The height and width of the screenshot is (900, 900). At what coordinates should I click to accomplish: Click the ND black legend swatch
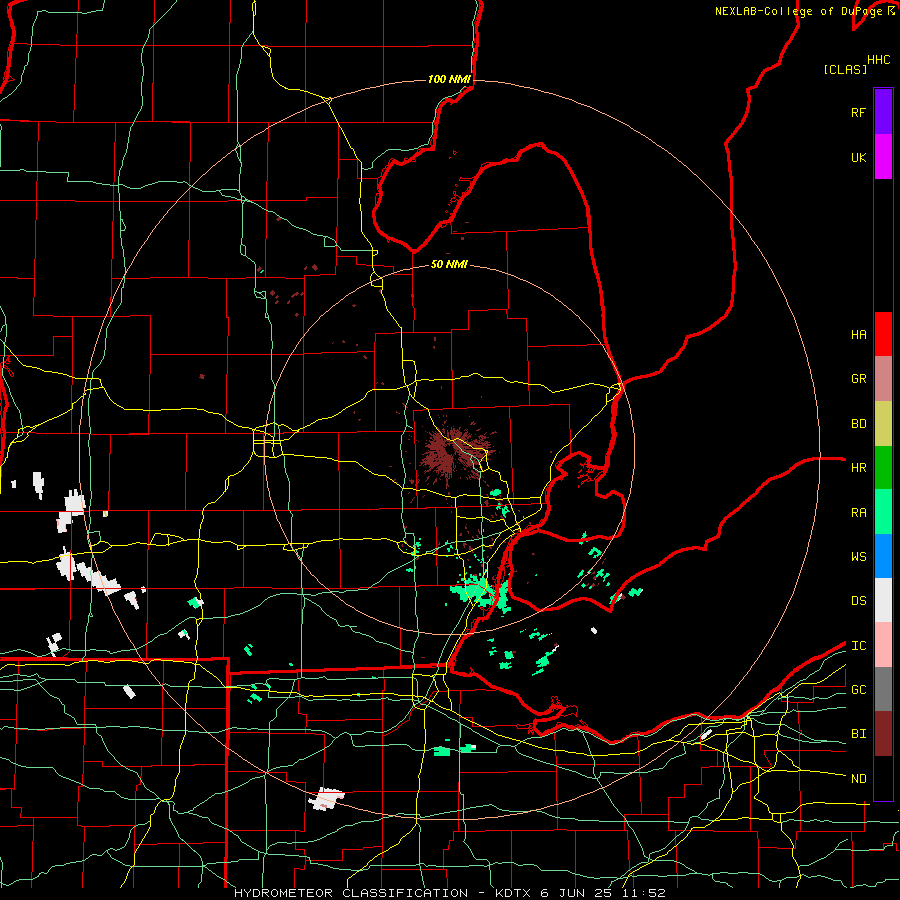[x=883, y=778]
